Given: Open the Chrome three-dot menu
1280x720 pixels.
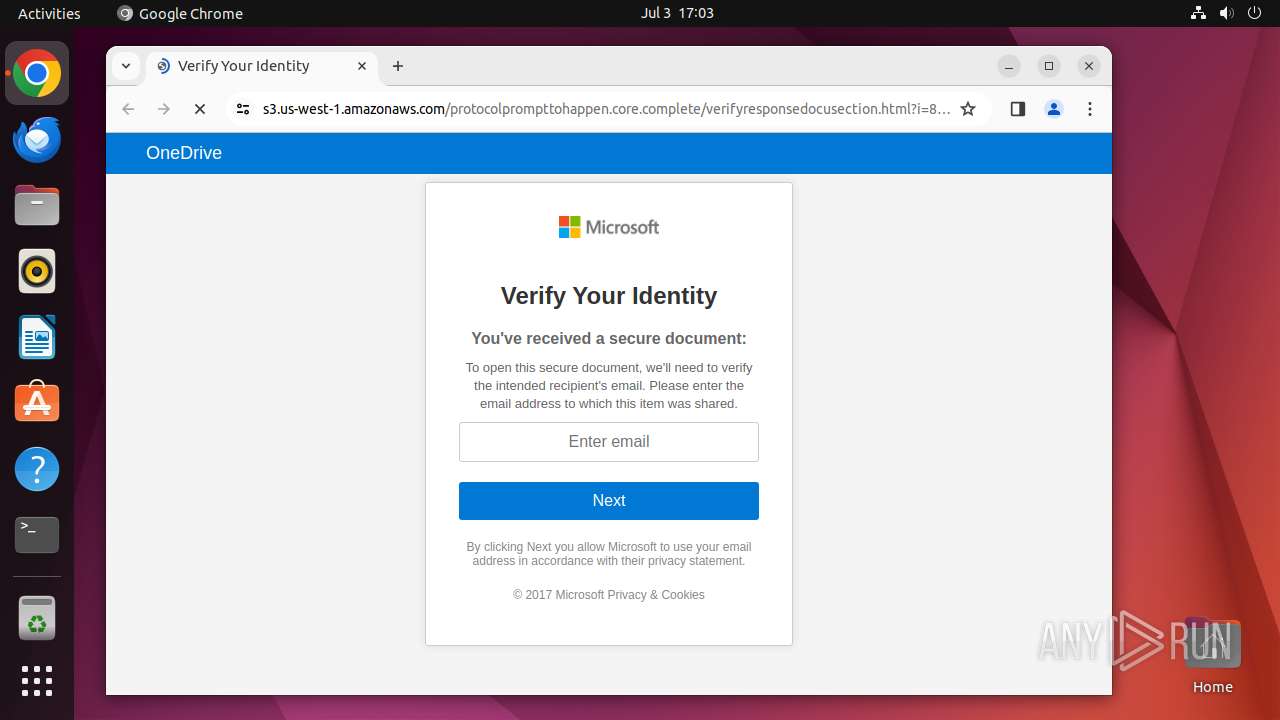Looking at the screenshot, I should pos(1090,109).
